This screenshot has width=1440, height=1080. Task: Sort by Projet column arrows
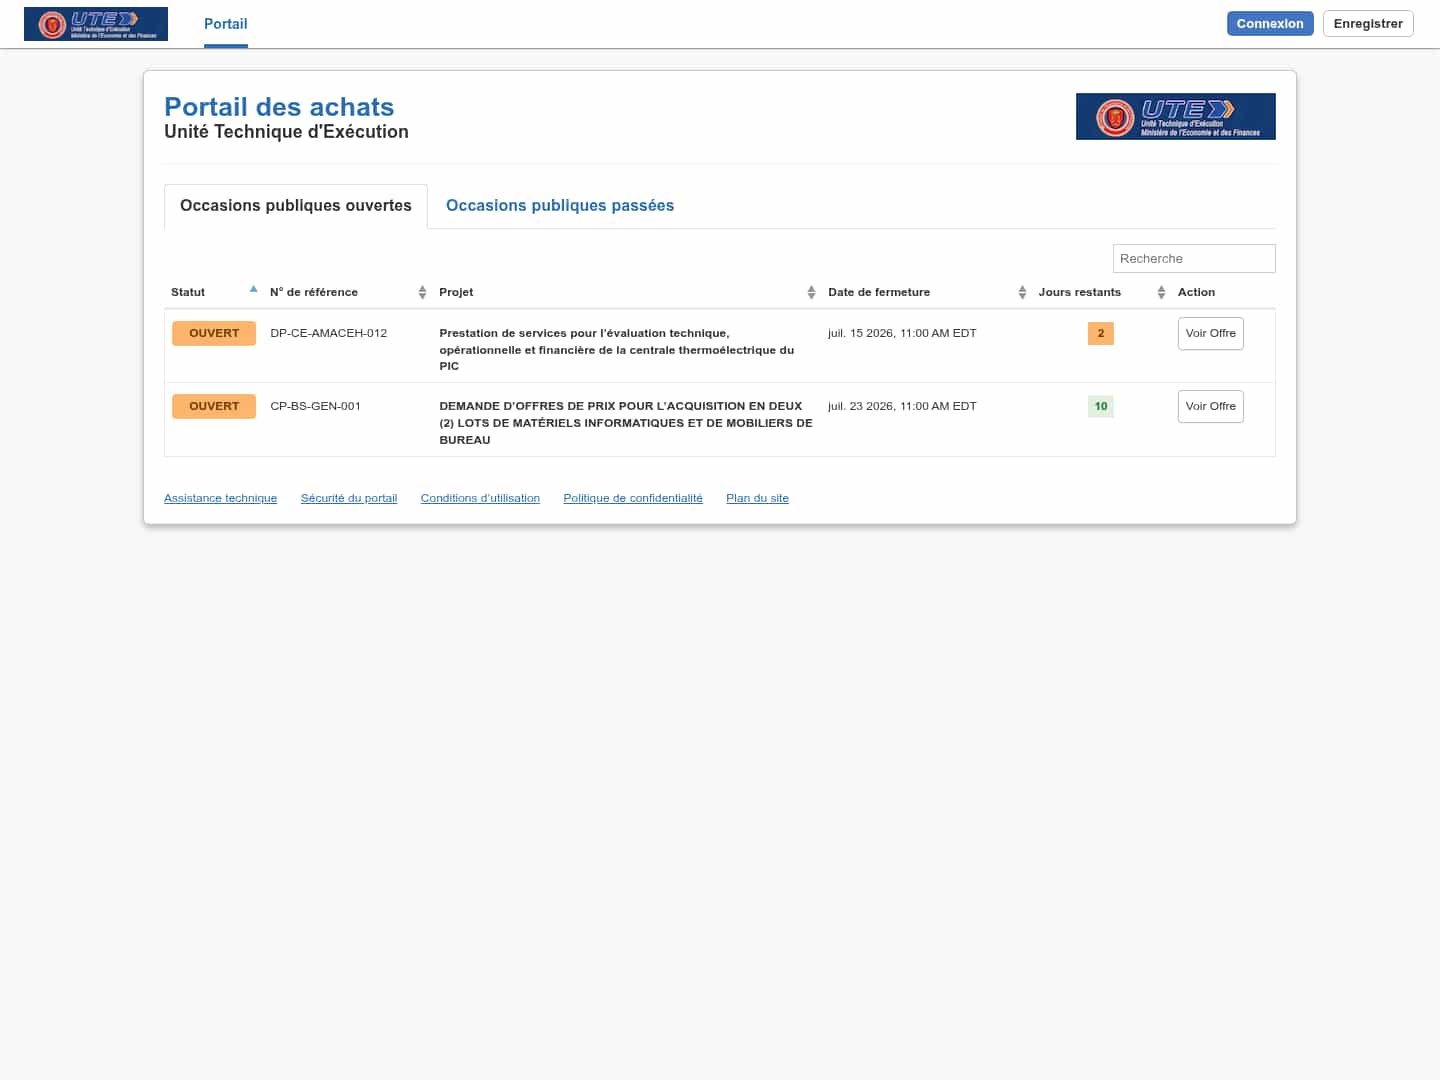(811, 292)
